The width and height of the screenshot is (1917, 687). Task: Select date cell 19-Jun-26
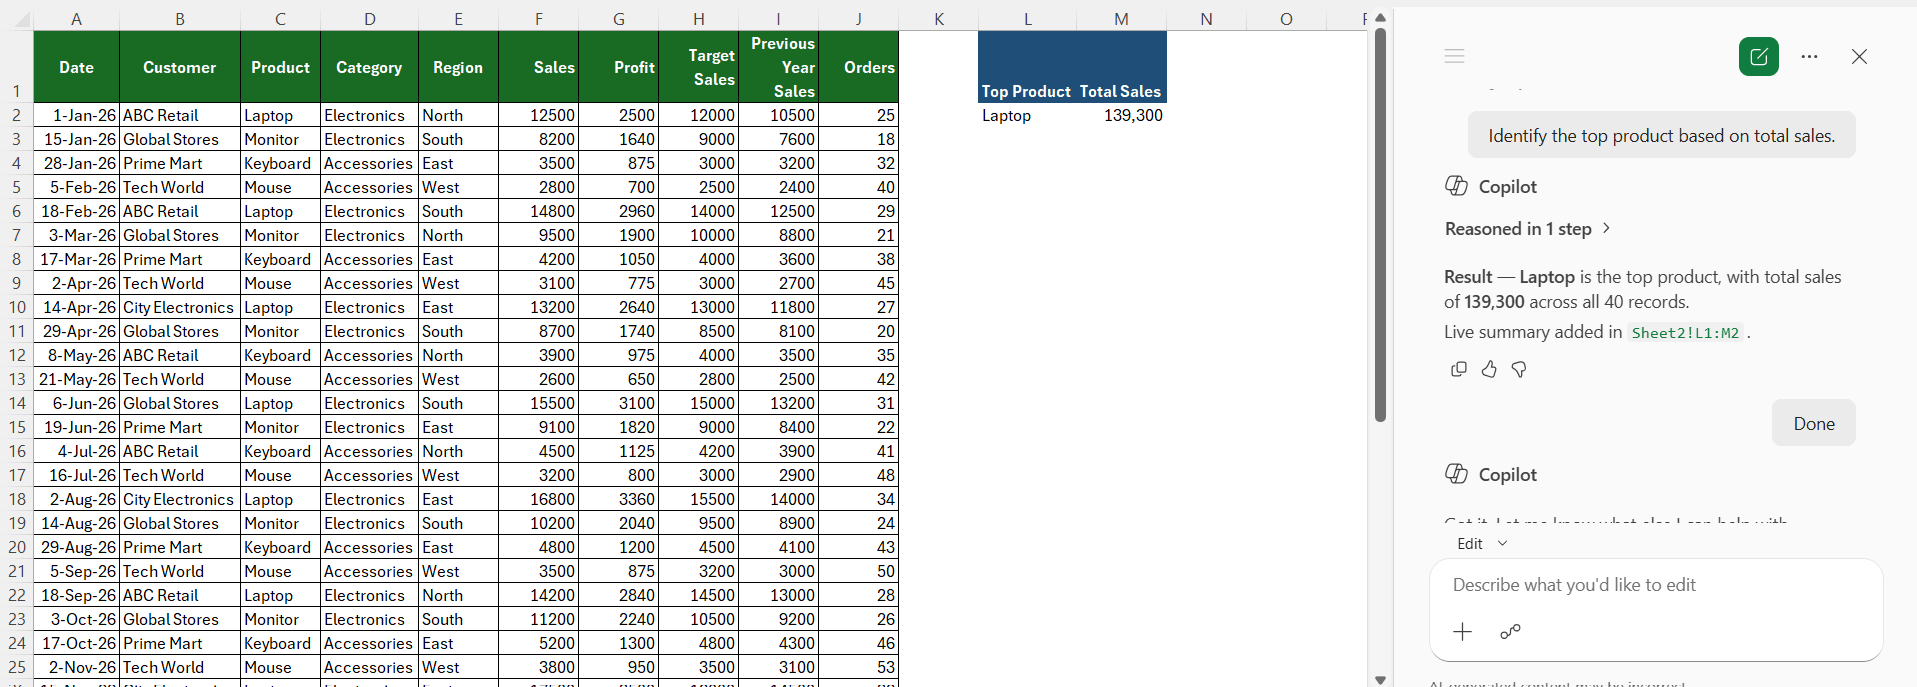76,427
